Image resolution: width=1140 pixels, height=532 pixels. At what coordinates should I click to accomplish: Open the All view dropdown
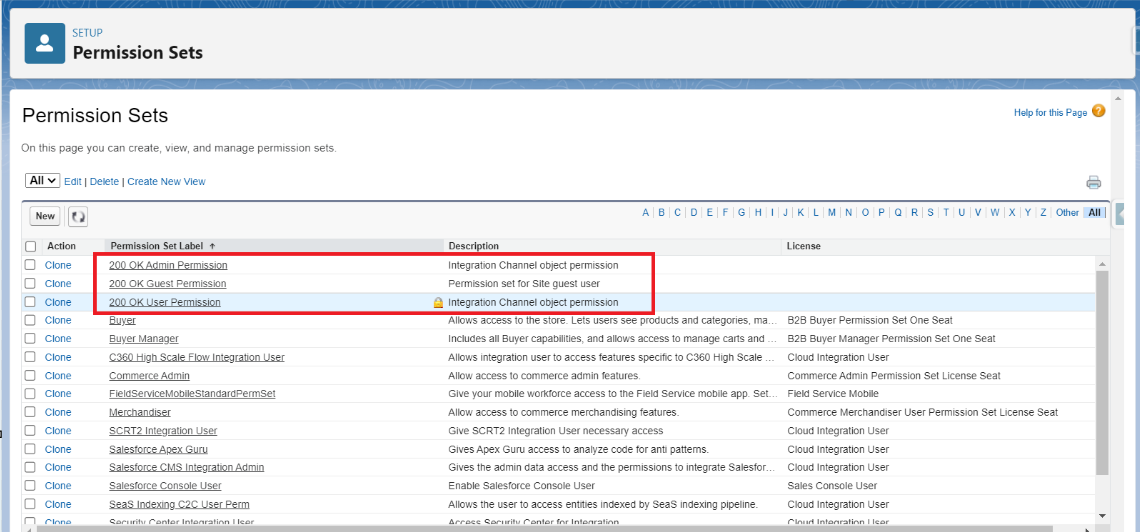[x=43, y=181]
